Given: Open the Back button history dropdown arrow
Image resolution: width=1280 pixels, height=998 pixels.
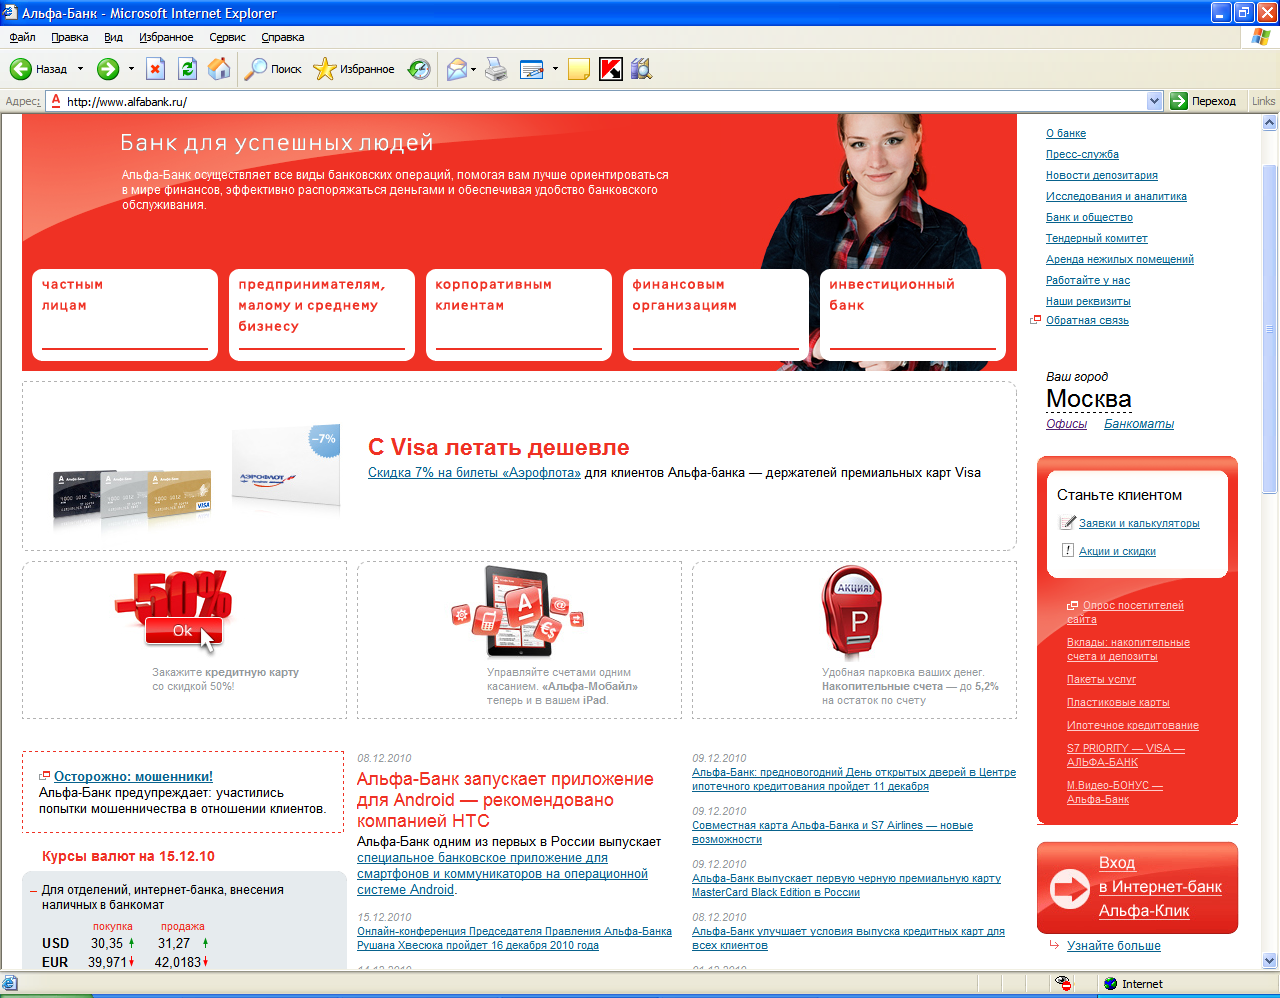Looking at the screenshot, I should coord(81,69).
